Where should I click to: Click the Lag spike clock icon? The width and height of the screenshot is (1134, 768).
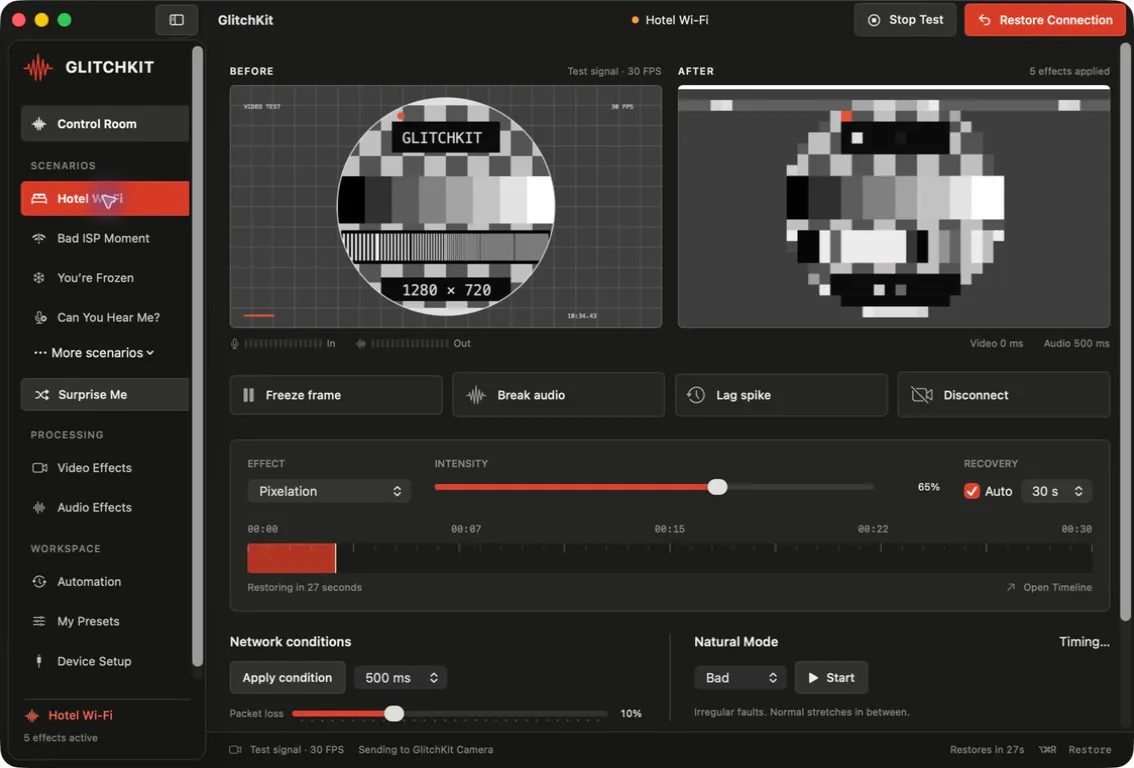click(x=696, y=395)
